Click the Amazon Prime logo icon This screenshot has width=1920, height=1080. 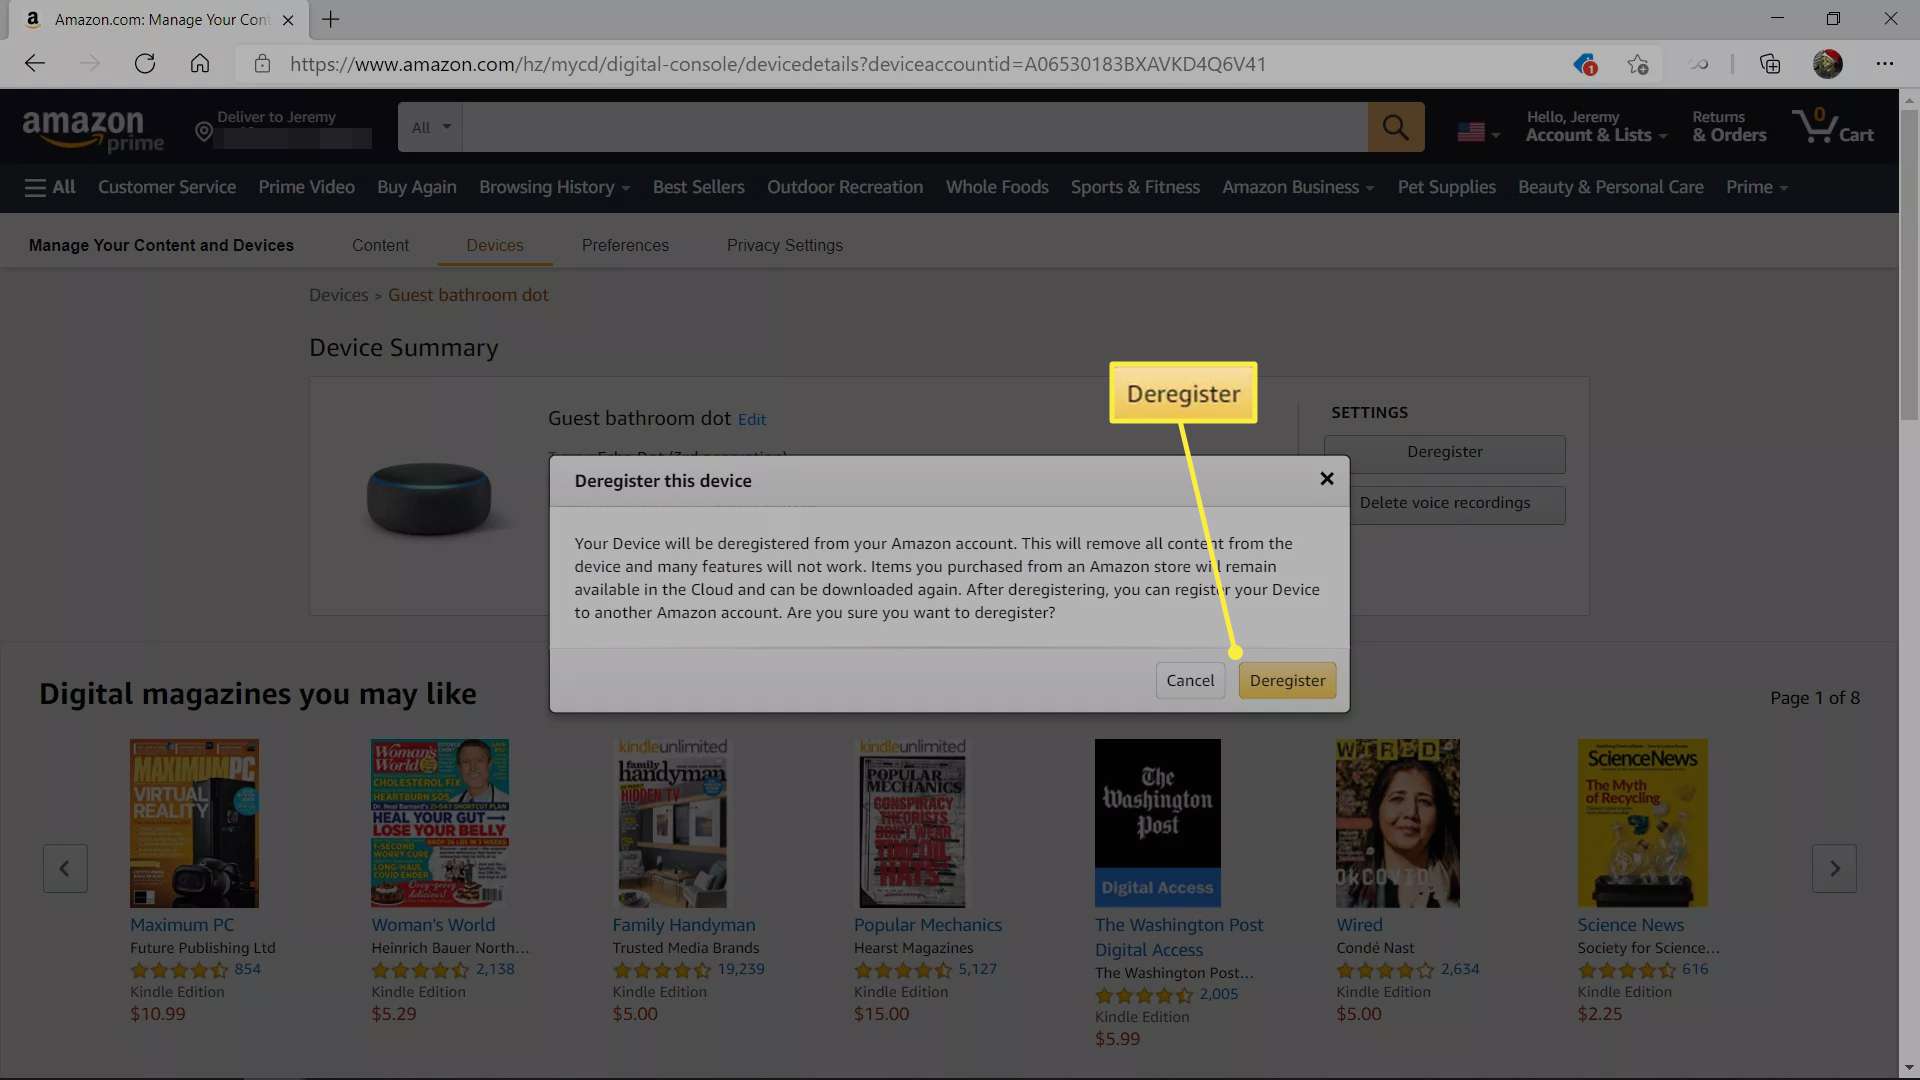pos(92,127)
